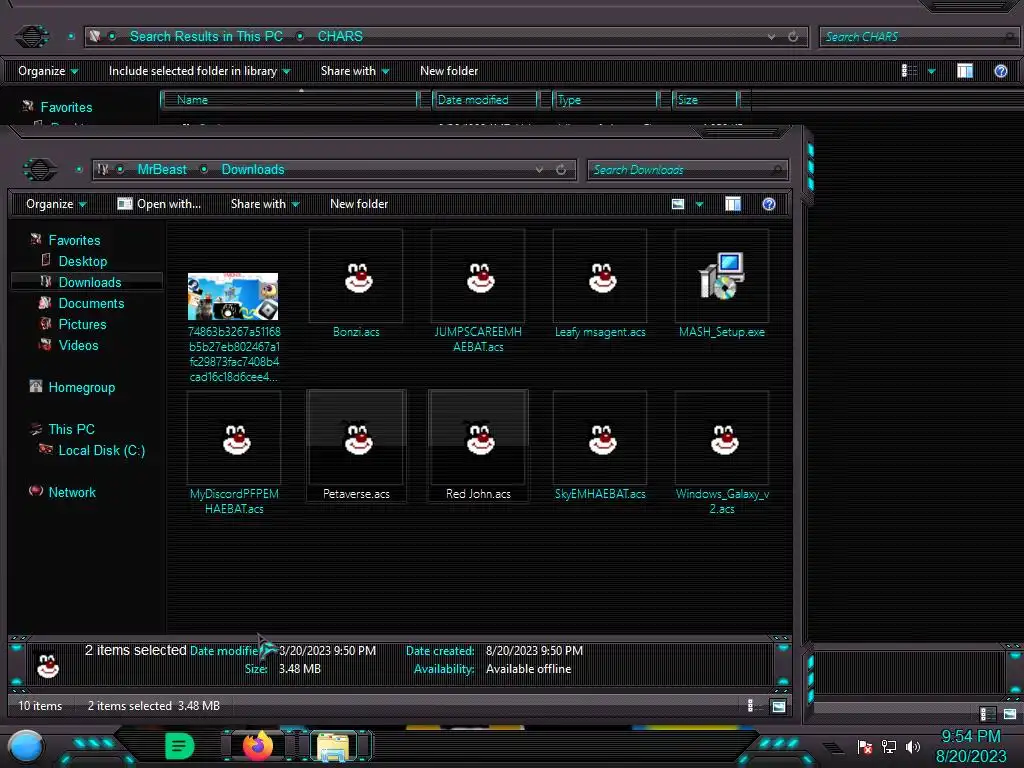
Task: Click New folder in Downloads window
Action: tap(359, 204)
